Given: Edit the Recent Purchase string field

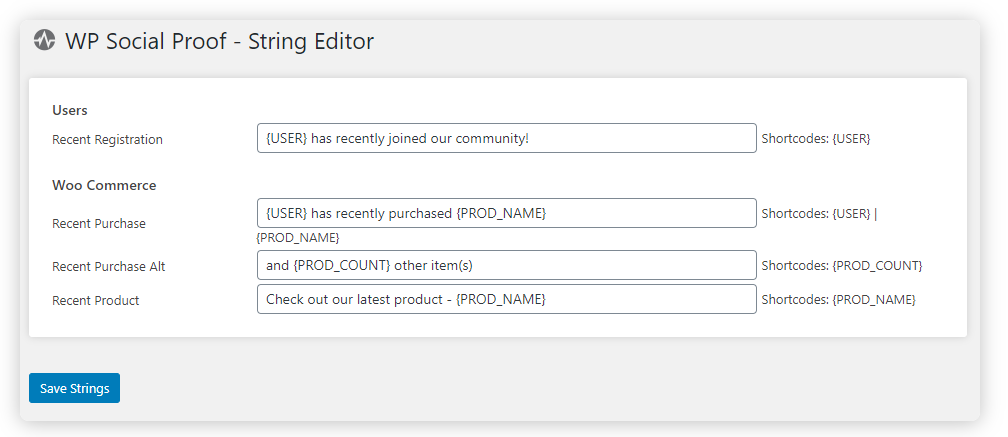Looking at the screenshot, I should click(x=507, y=213).
